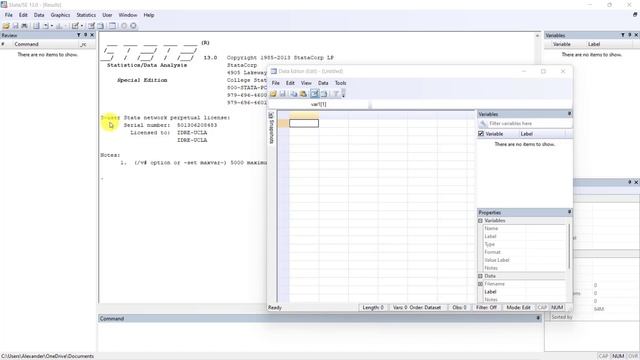Open the Data Editor Tools menu

tap(341, 83)
